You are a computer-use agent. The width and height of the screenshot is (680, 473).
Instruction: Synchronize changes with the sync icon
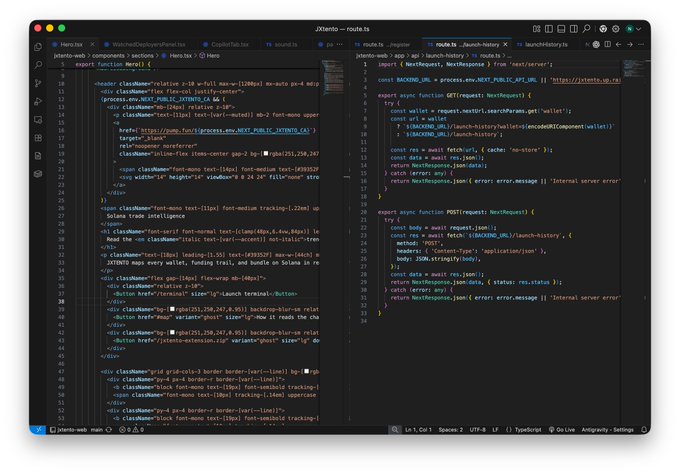109,430
